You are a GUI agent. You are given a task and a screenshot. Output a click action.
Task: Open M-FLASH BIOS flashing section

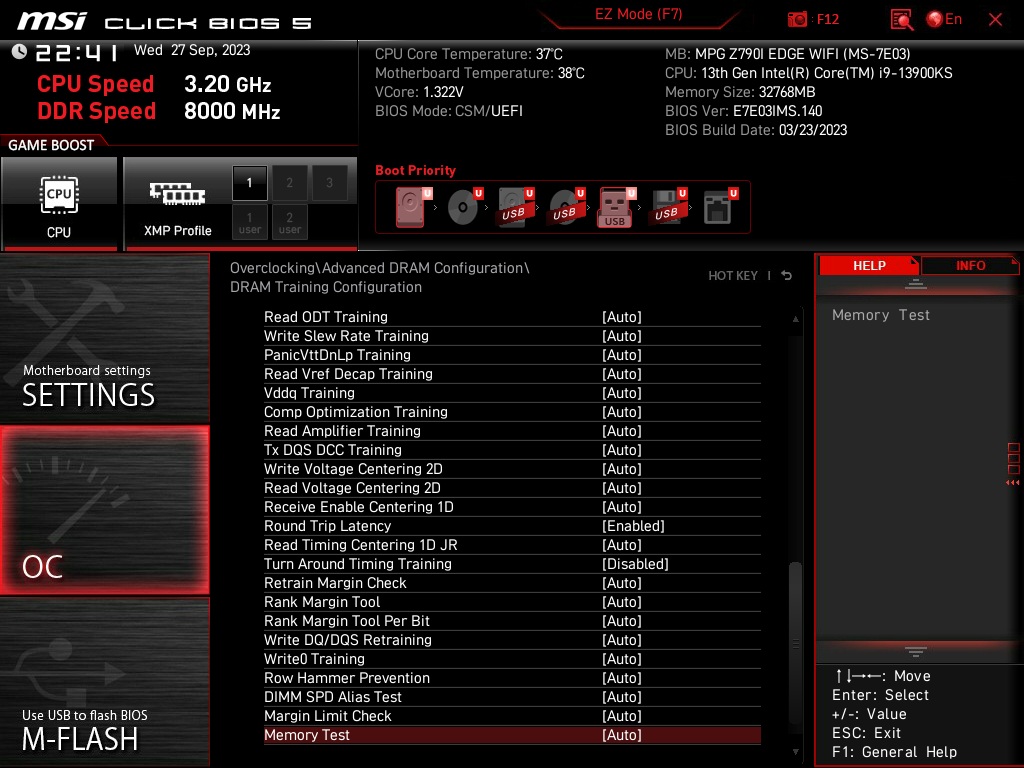pyautogui.click(x=105, y=682)
